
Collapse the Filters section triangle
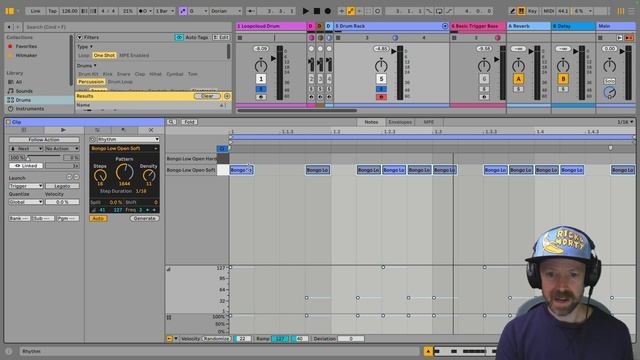tap(80, 37)
